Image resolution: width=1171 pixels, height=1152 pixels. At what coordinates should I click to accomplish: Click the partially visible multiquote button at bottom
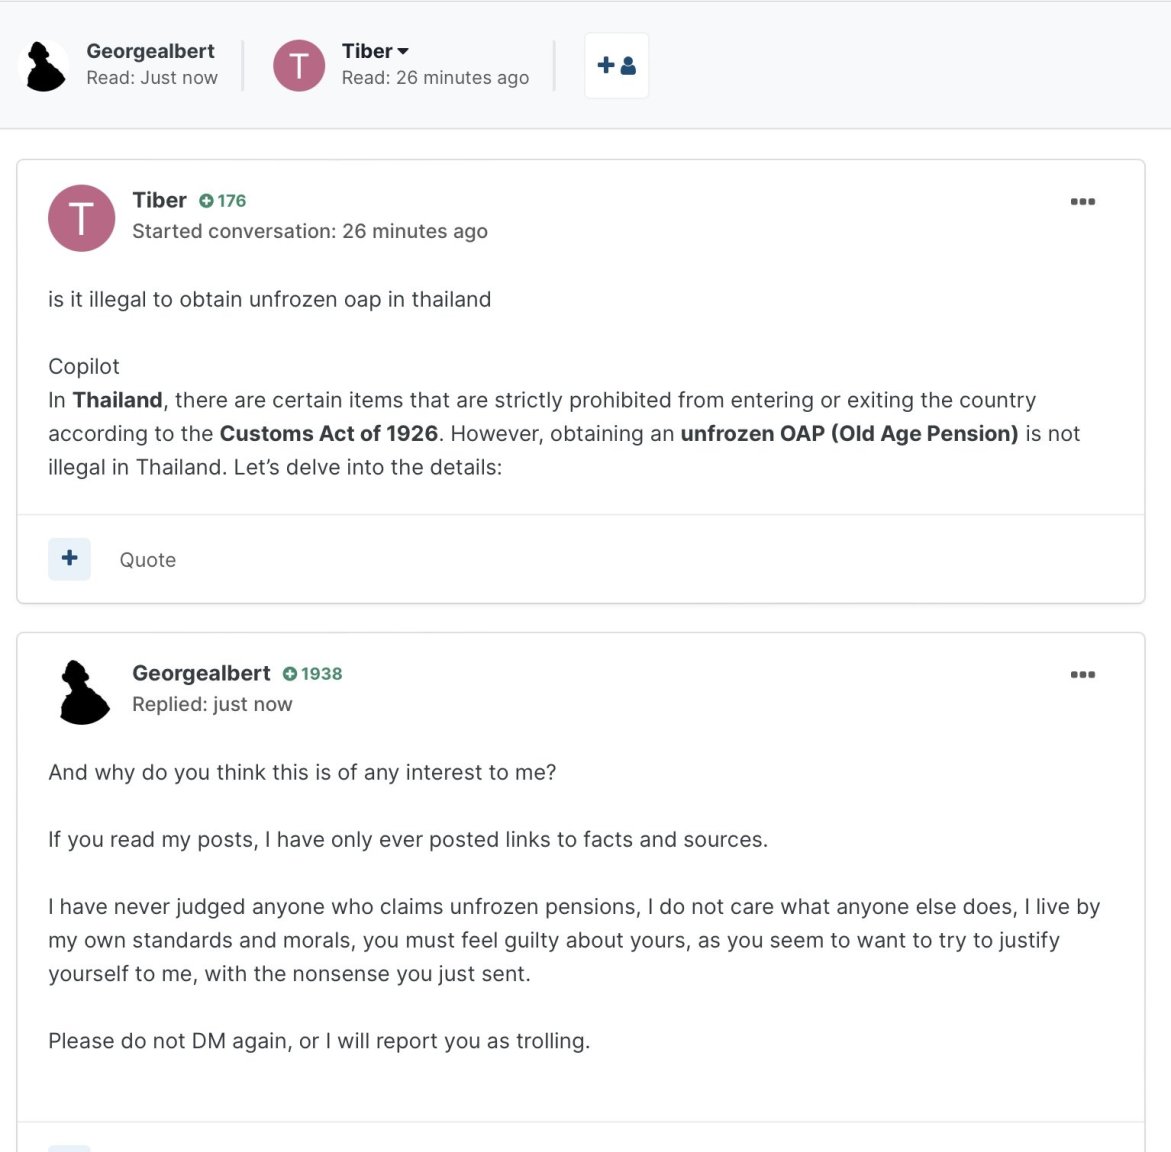tap(69, 1148)
